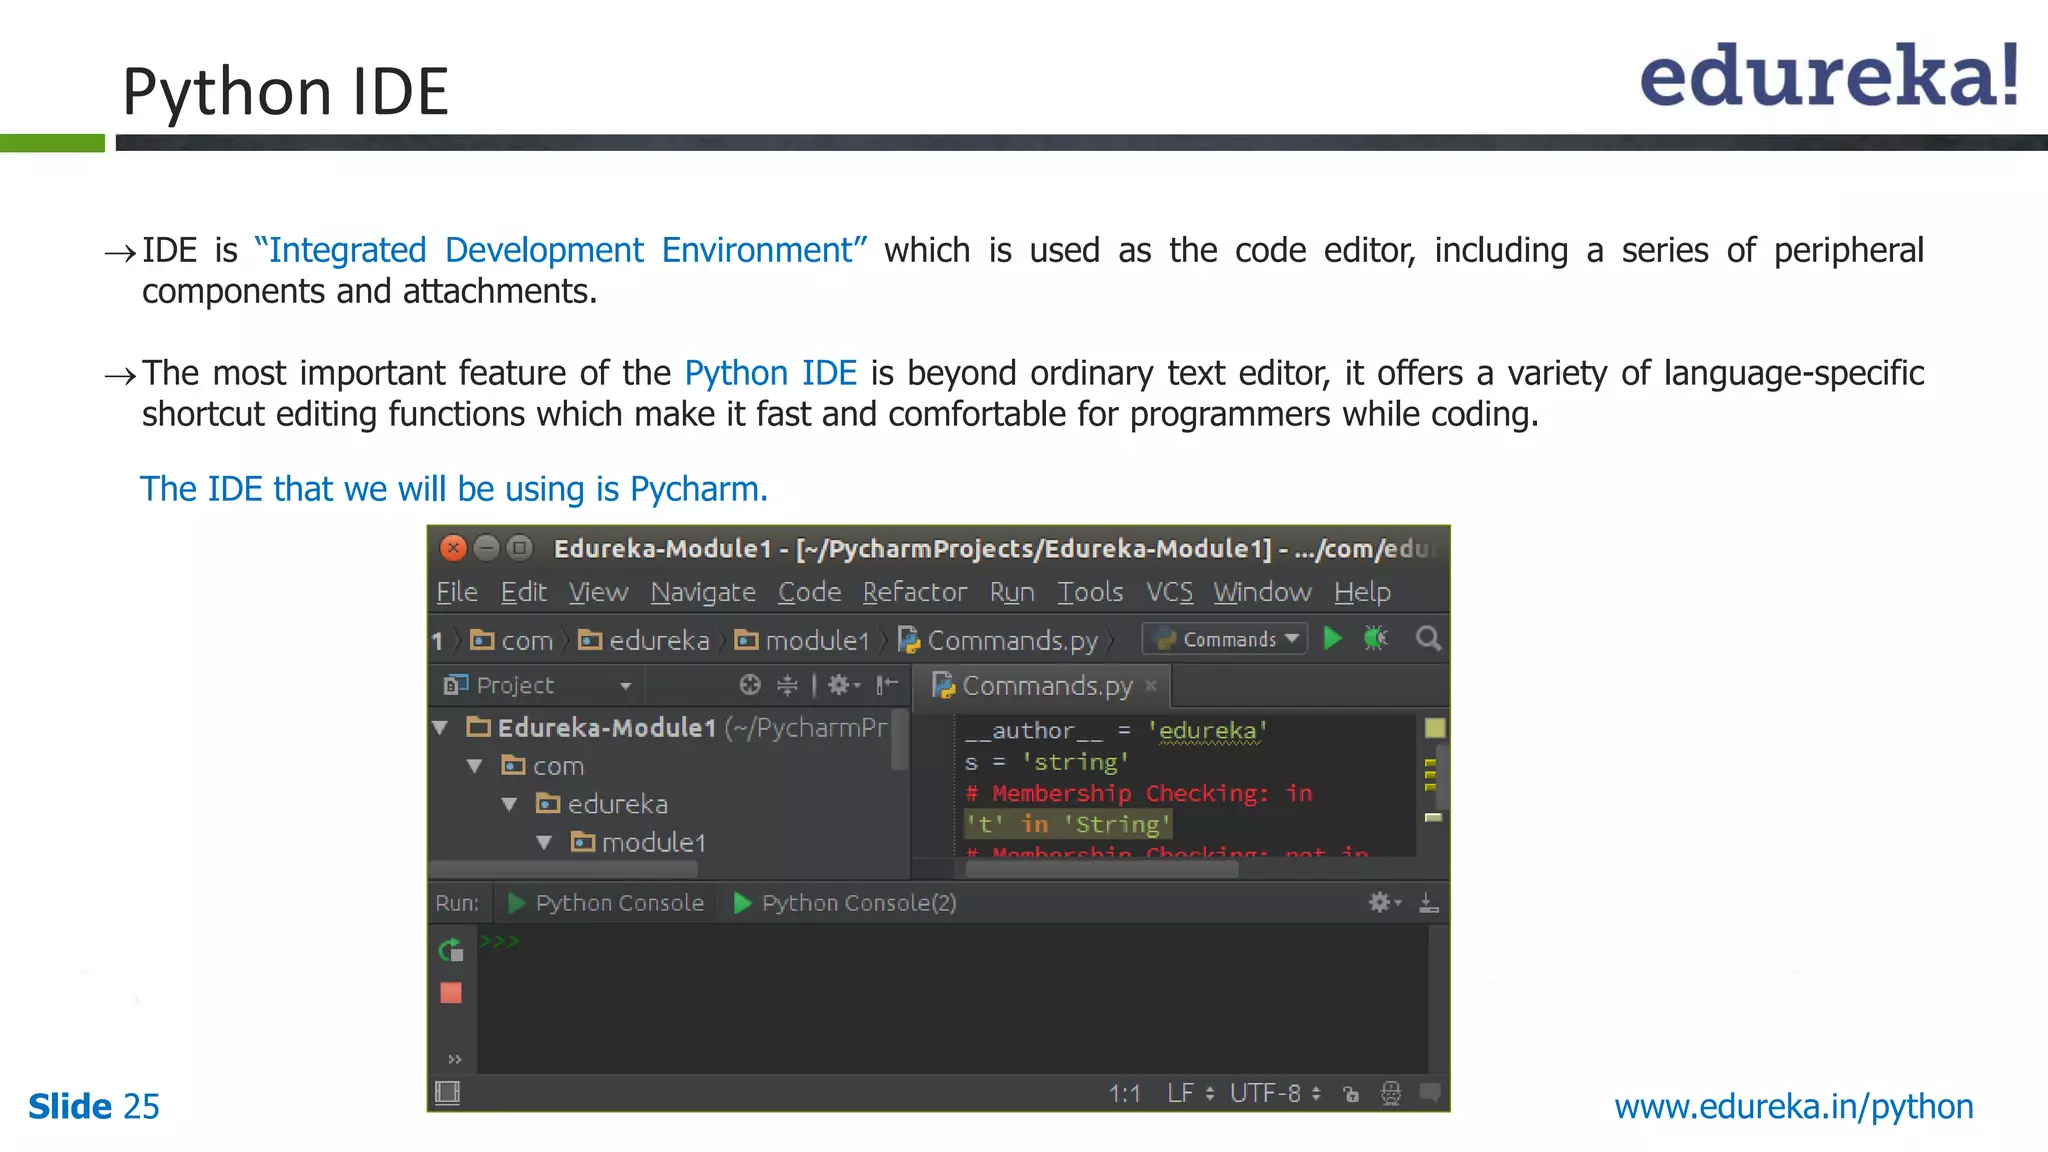Open Project panel gear settings
The height and width of the screenshot is (1152, 2048).
(842, 684)
